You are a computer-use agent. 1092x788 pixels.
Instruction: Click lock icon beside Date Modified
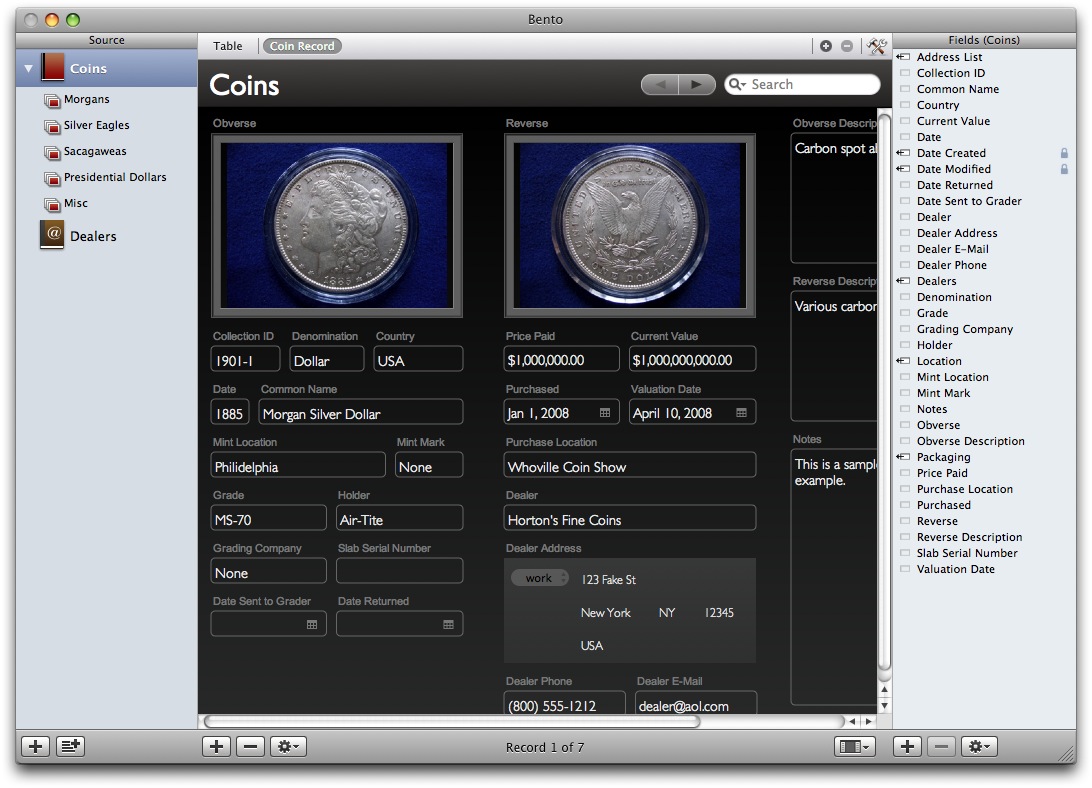[1064, 169]
